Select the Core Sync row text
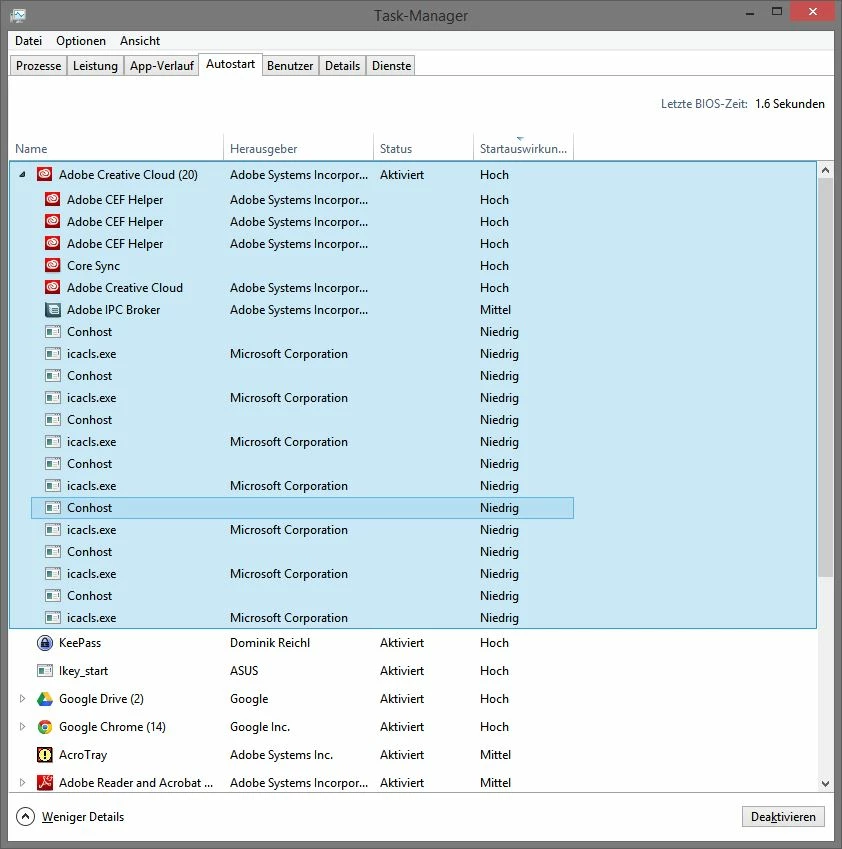Viewport: 842px width, 849px height. [x=93, y=266]
